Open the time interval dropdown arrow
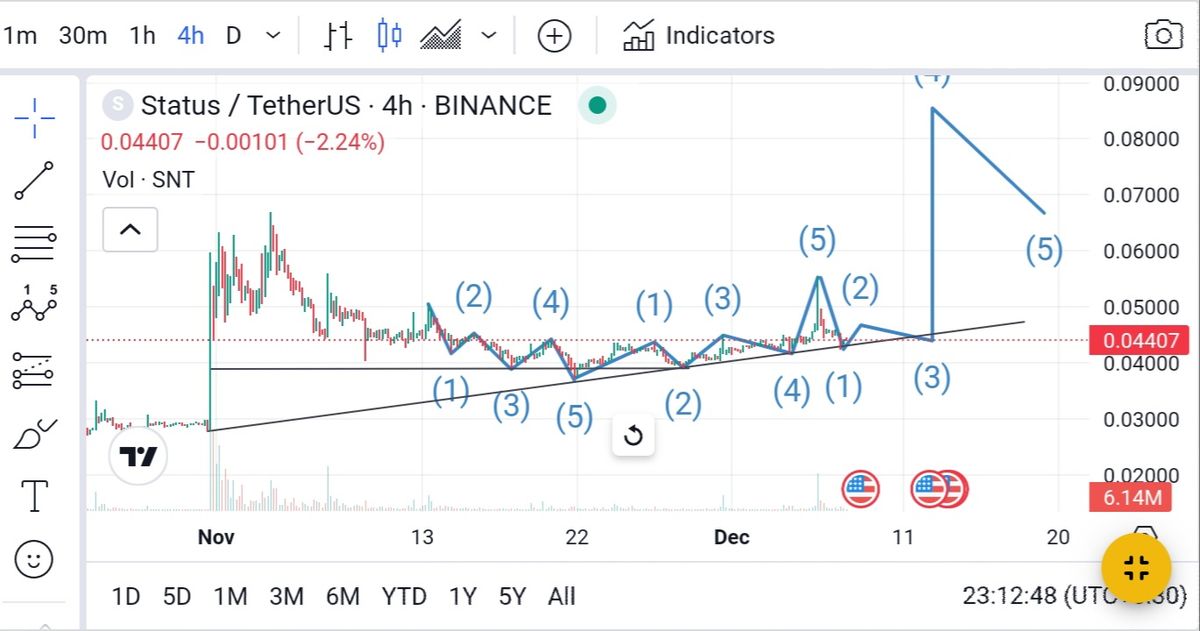Screen dimensions: 1200x631 click(x=273, y=36)
